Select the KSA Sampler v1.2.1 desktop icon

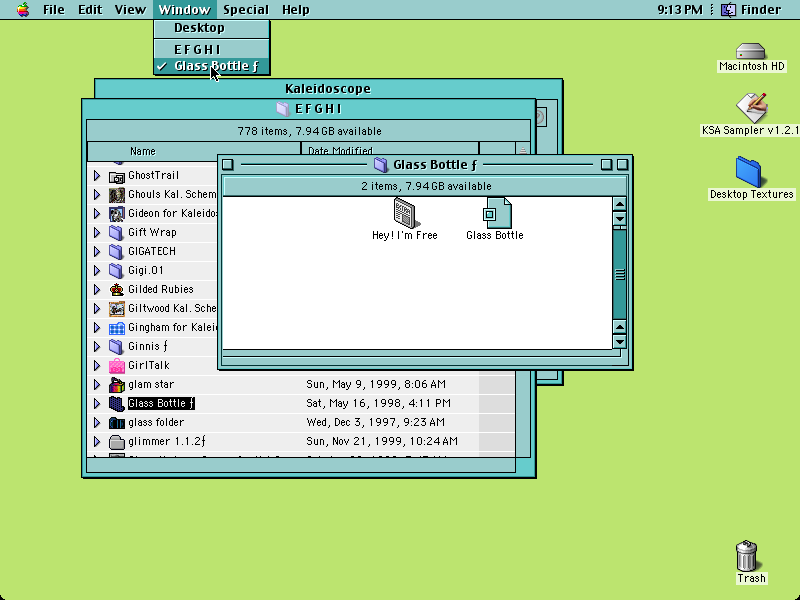[x=752, y=107]
